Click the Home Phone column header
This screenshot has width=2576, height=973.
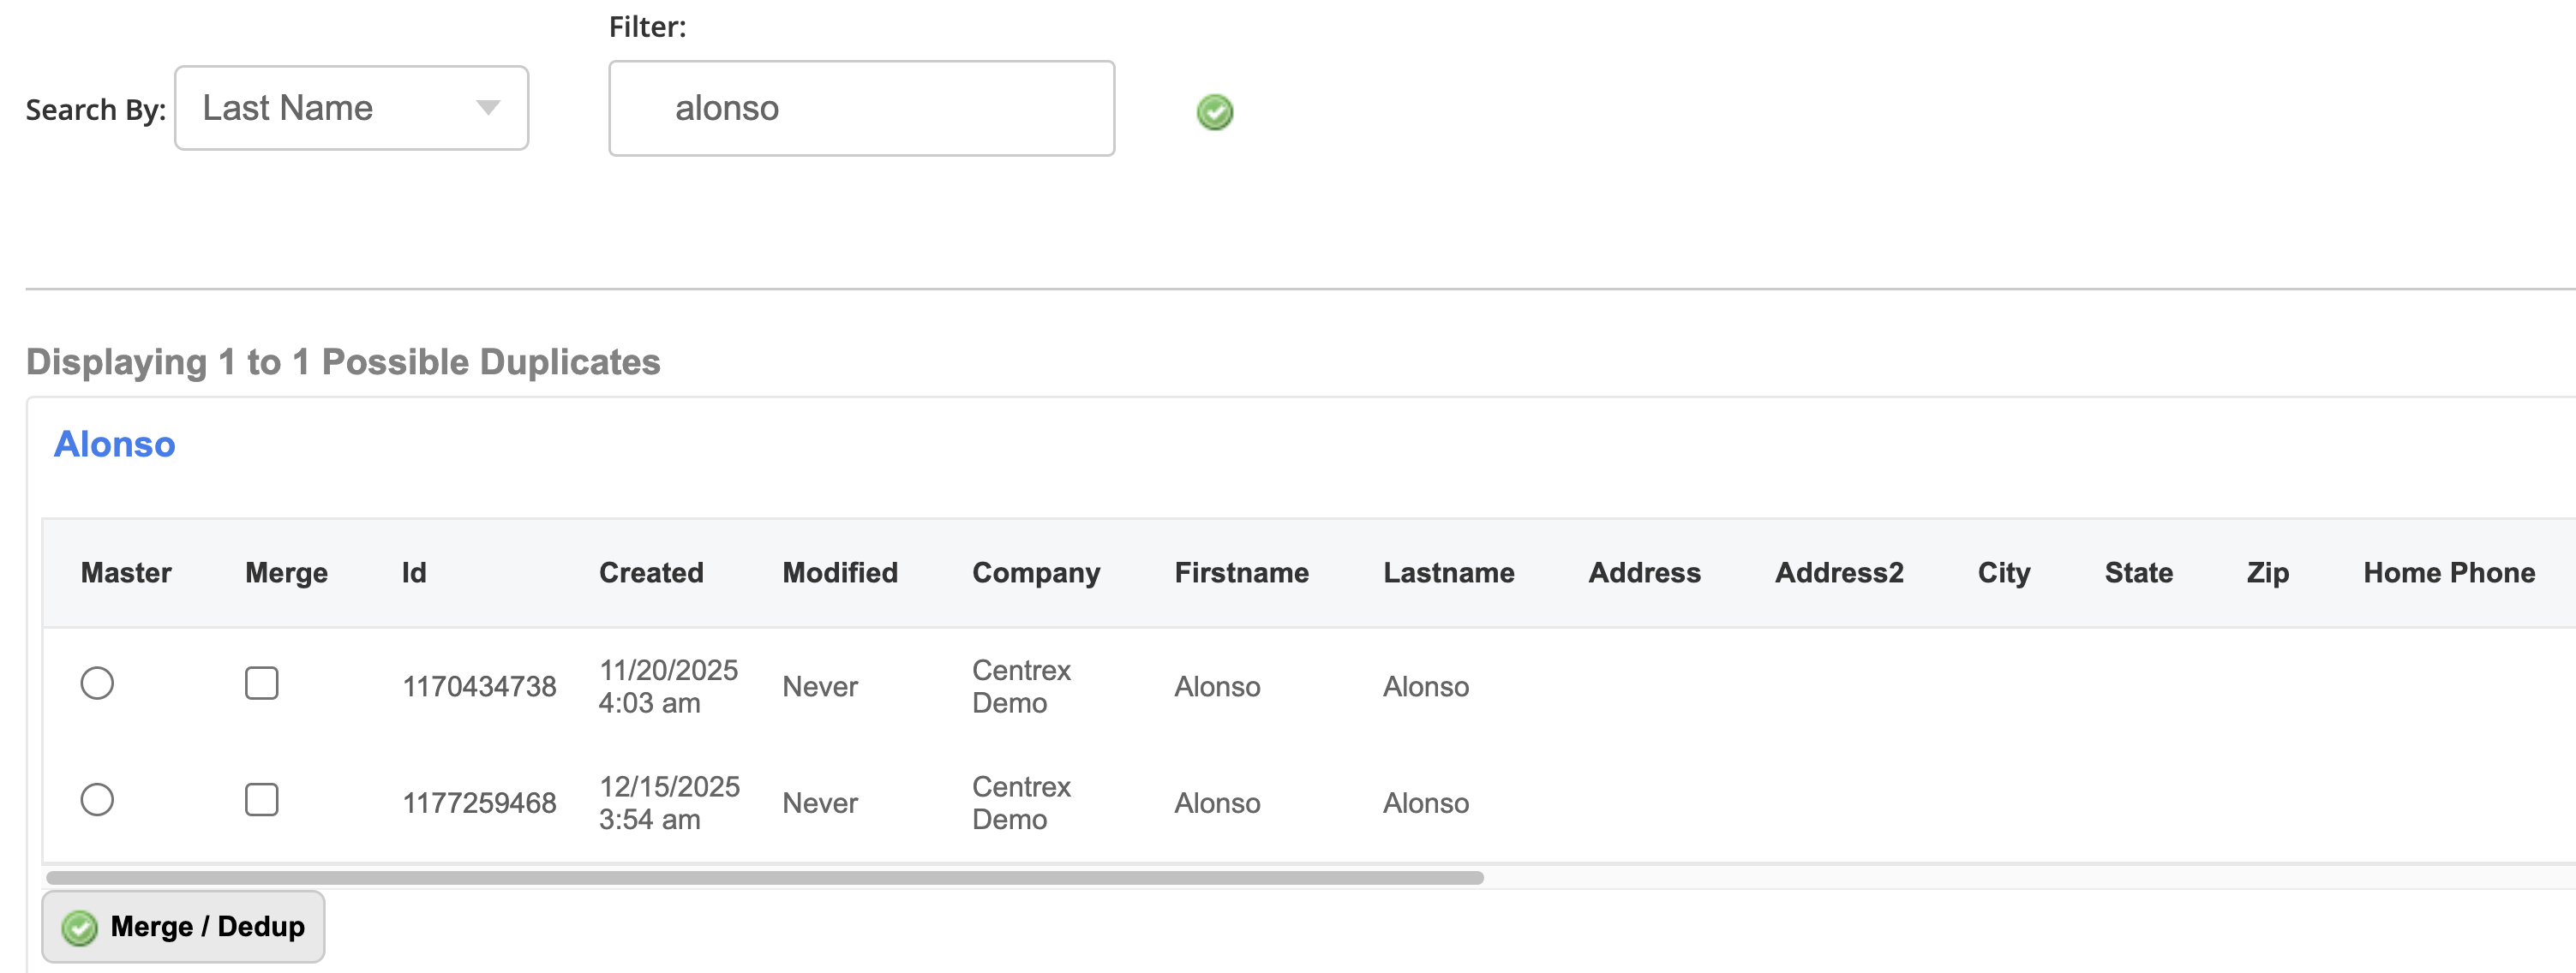pyautogui.click(x=2449, y=573)
